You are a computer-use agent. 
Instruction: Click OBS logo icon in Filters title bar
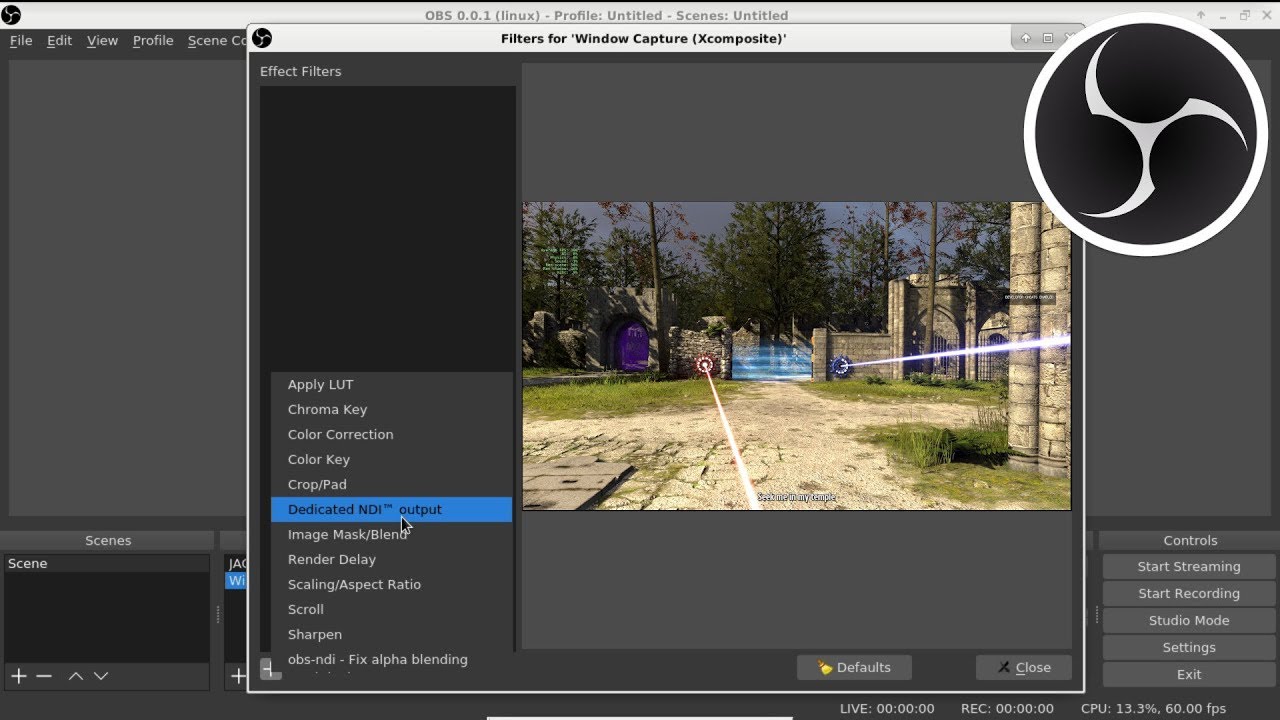(262, 38)
